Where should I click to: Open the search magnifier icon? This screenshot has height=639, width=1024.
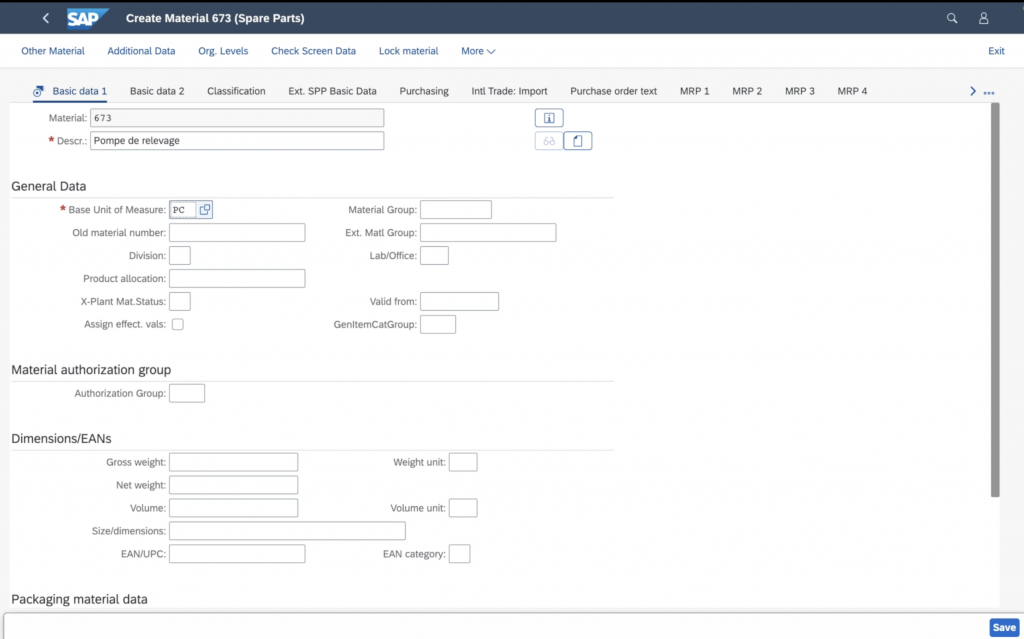tap(952, 18)
